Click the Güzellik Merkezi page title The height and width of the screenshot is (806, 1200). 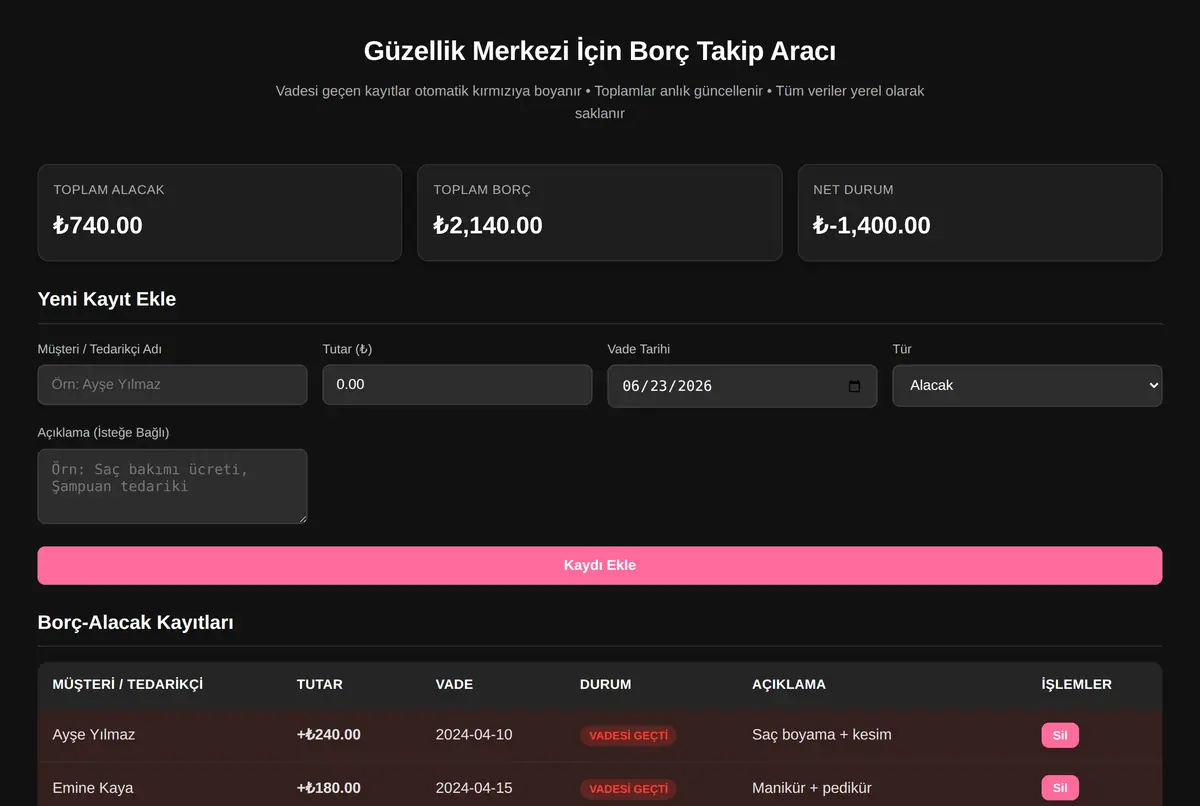[x=600, y=51]
